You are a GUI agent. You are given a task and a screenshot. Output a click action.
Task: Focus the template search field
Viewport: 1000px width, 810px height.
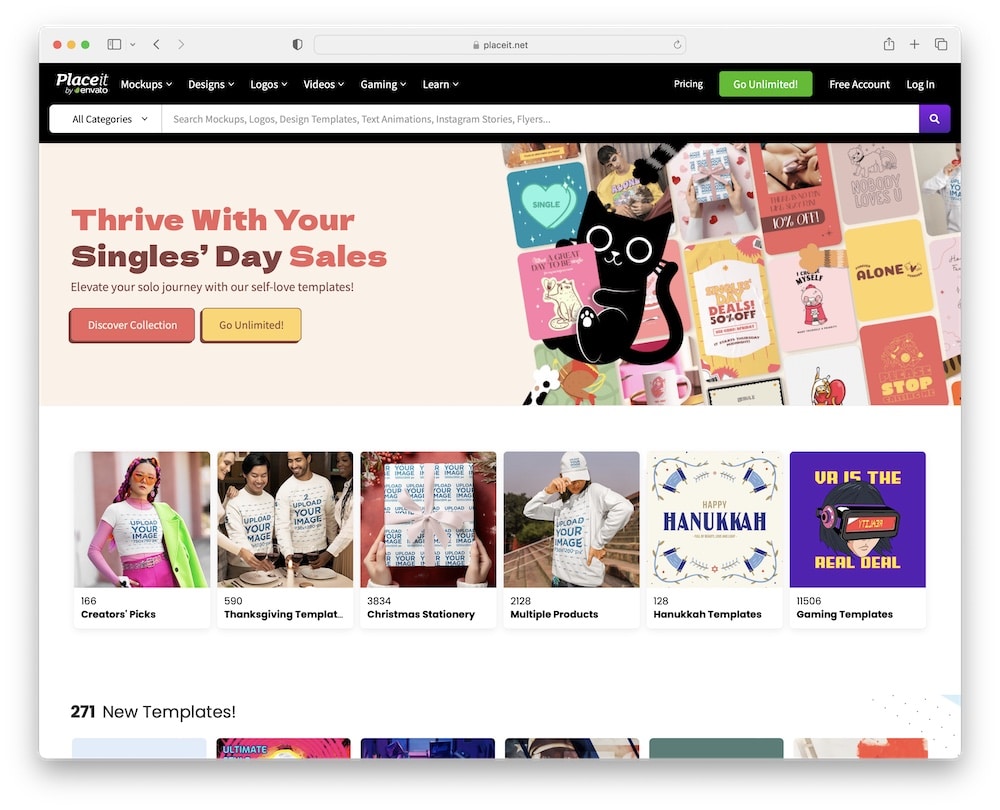click(540, 119)
